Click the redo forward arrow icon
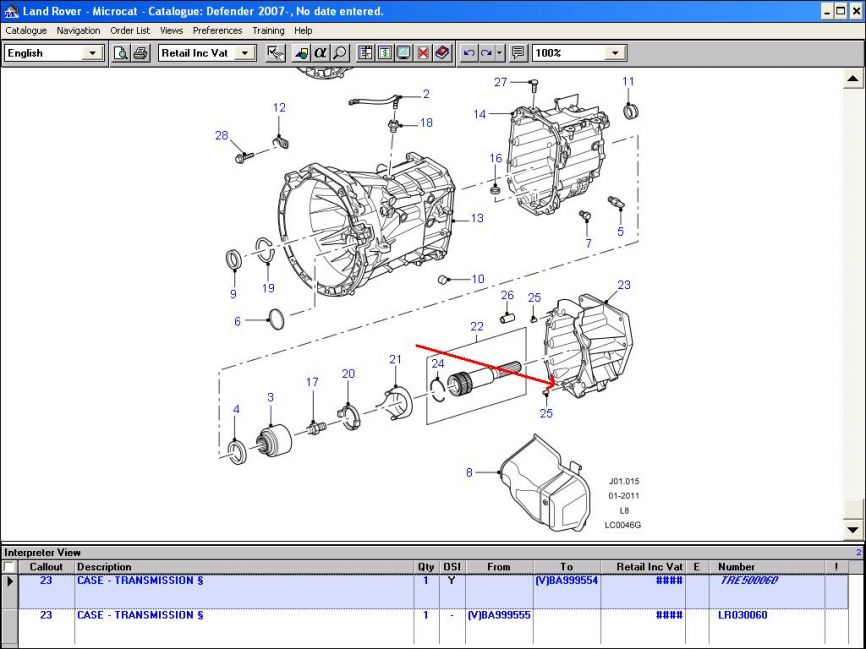This screenshot has height=649, width=866. click(487, 53)
